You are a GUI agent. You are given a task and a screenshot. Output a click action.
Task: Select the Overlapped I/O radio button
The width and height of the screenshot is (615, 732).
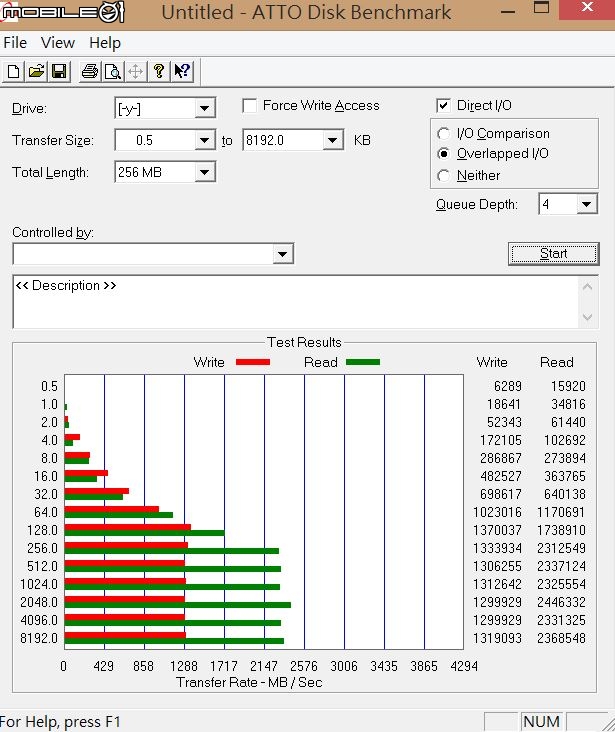pos(444,154)
